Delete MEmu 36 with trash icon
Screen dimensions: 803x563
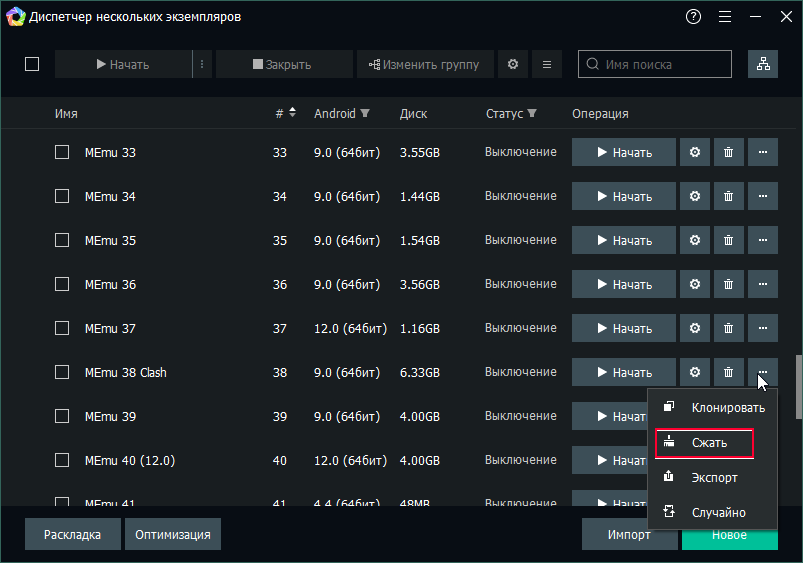[x=728, y=284]
